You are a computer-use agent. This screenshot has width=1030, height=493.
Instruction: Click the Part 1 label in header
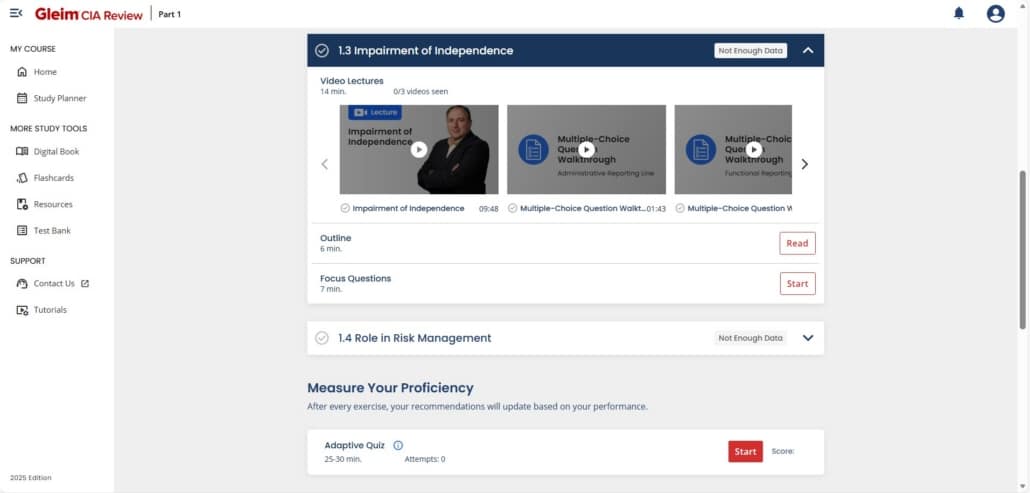(169, 14)
